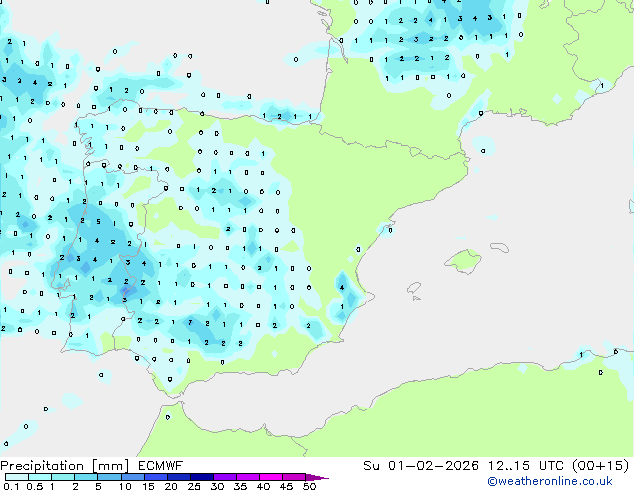Click the Ibiza island outline
The height and width of the screenshot is (490, 634).
tap(414, 288)
